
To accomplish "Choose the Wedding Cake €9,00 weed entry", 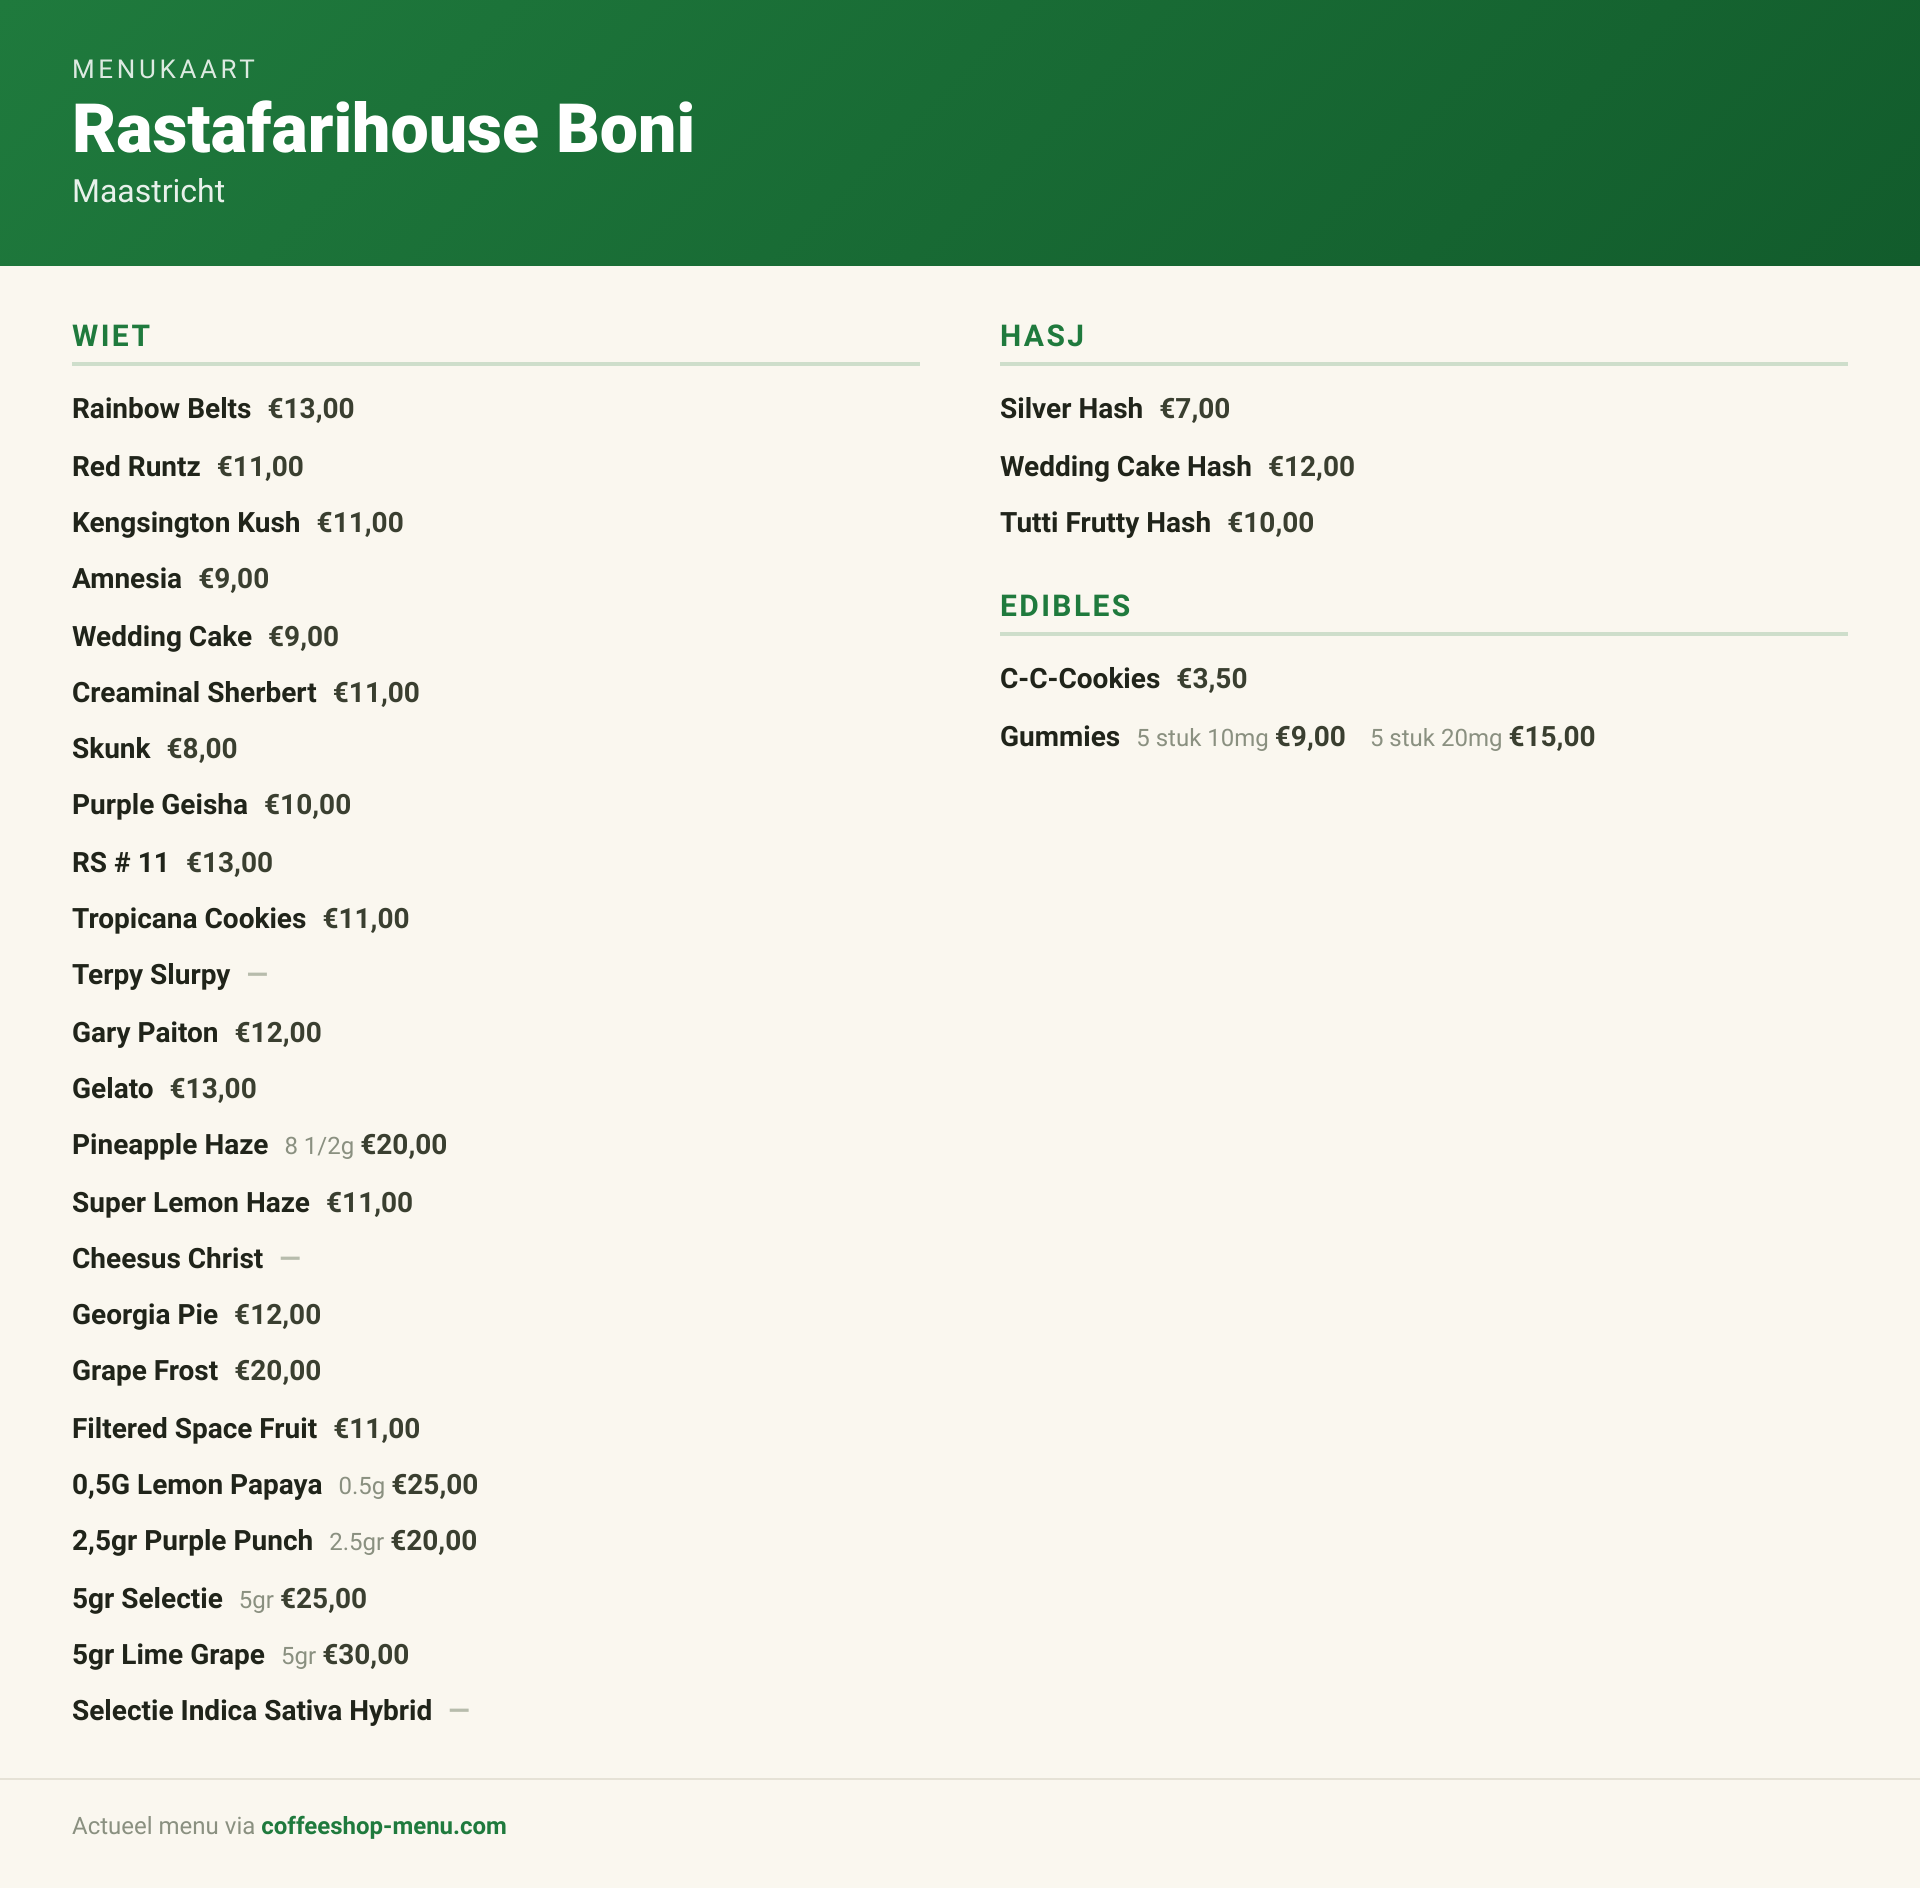I will (x=206, y=636).
